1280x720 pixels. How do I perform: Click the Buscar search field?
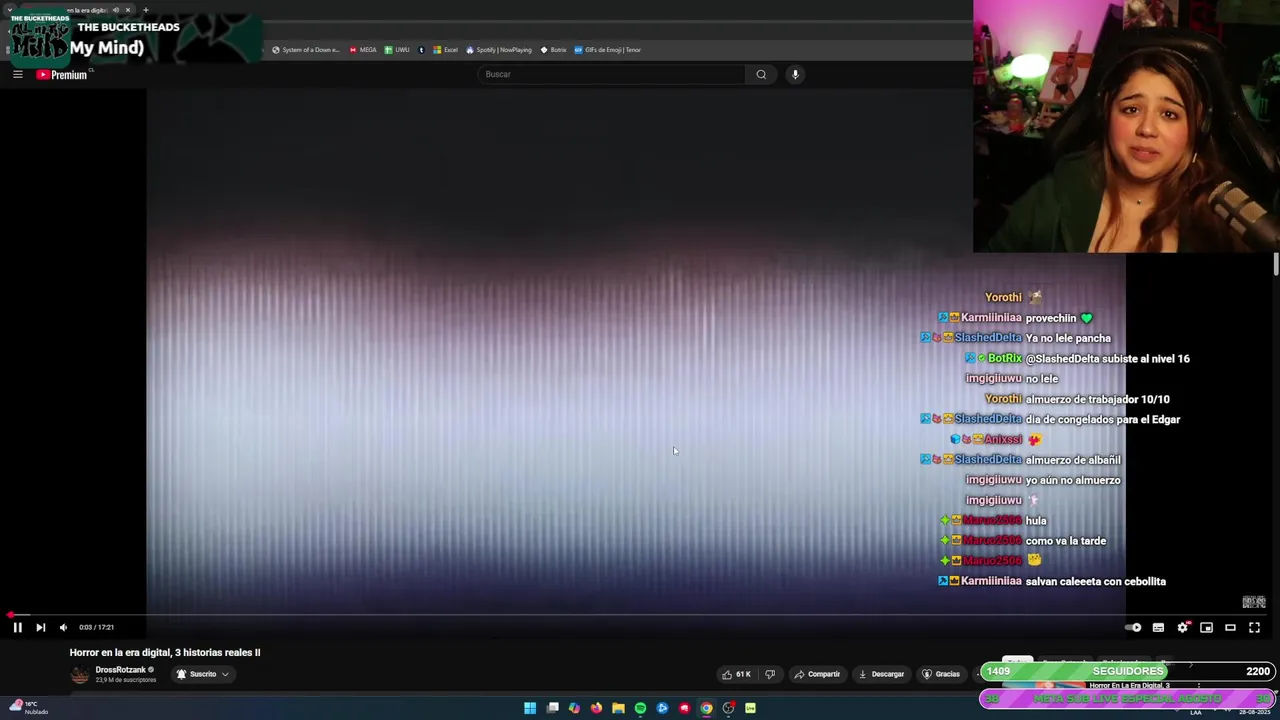tap(611, 74)
